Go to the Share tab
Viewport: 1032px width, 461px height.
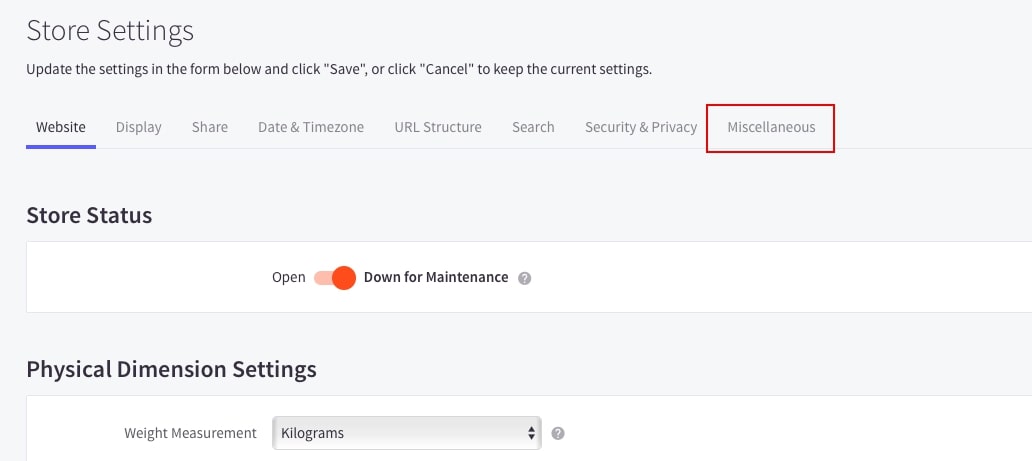tap(210, 127)
